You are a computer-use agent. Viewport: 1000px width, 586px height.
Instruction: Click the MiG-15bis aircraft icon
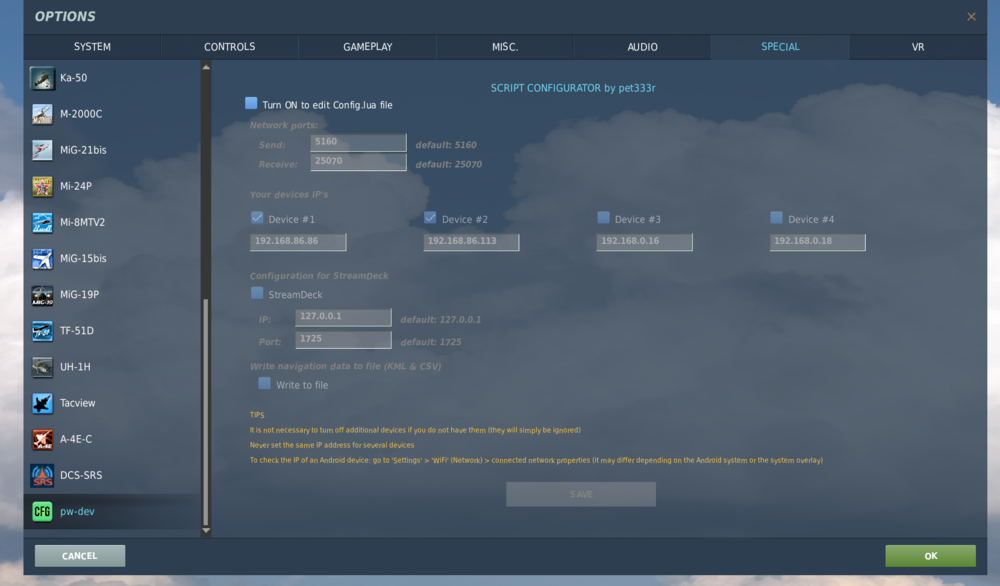[x=42, y=258]
